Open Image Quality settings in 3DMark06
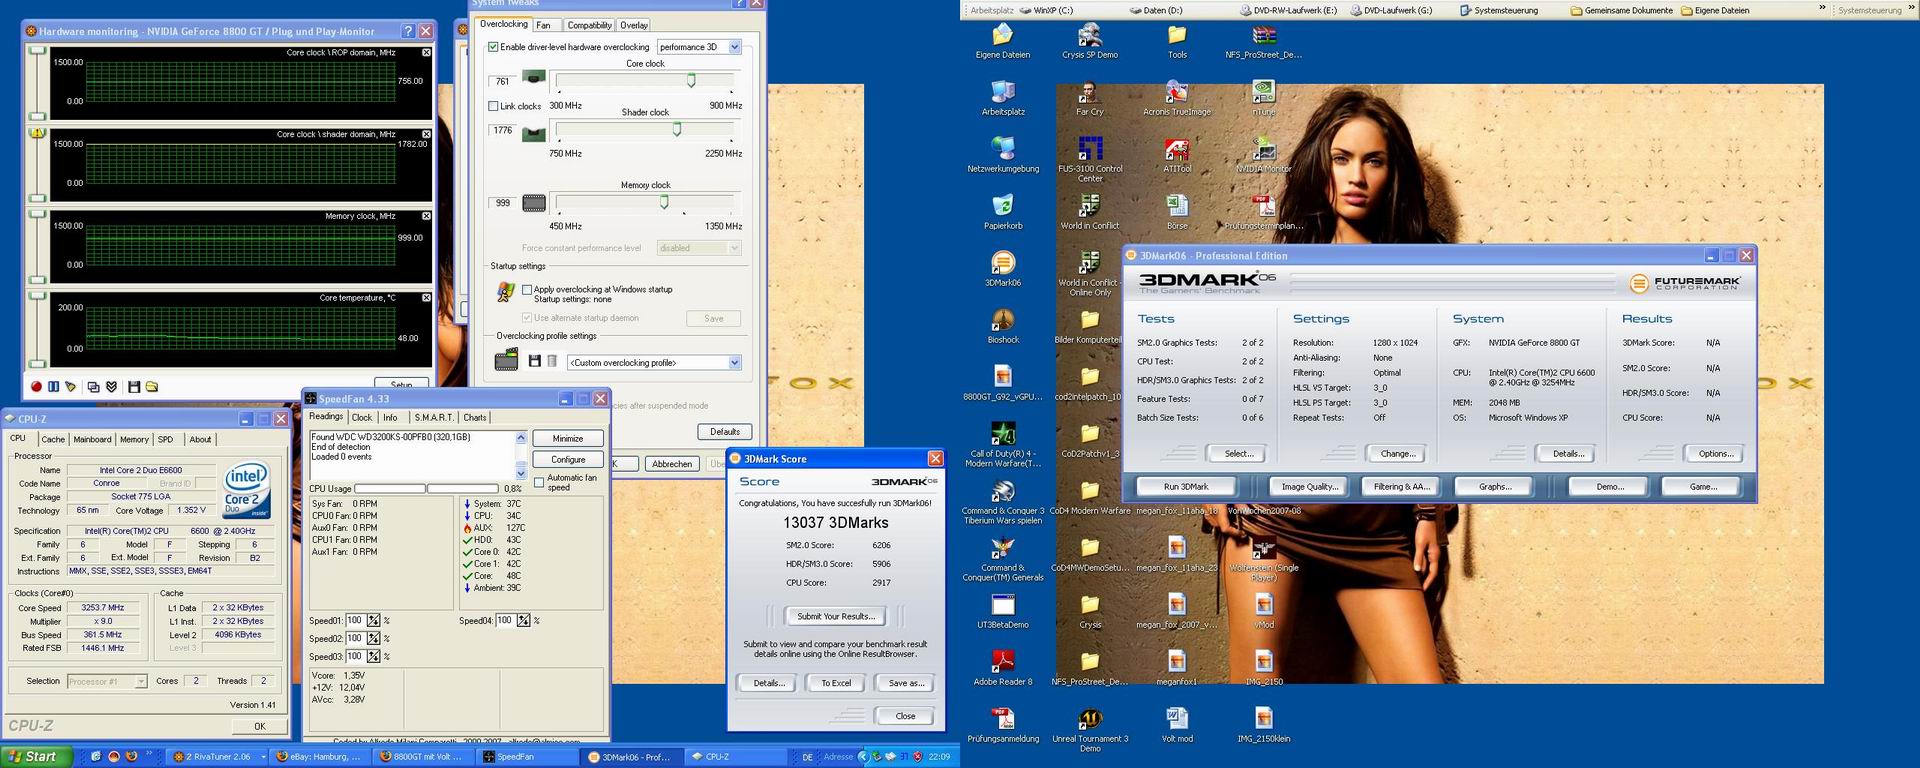The image size is (1920, 768). (x=1310, y=486)
